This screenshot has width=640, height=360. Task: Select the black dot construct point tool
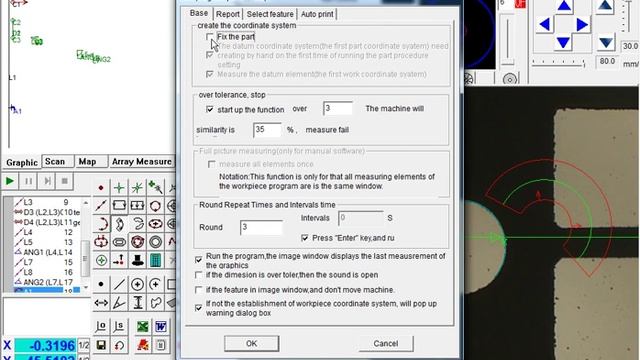coord(101,284)
